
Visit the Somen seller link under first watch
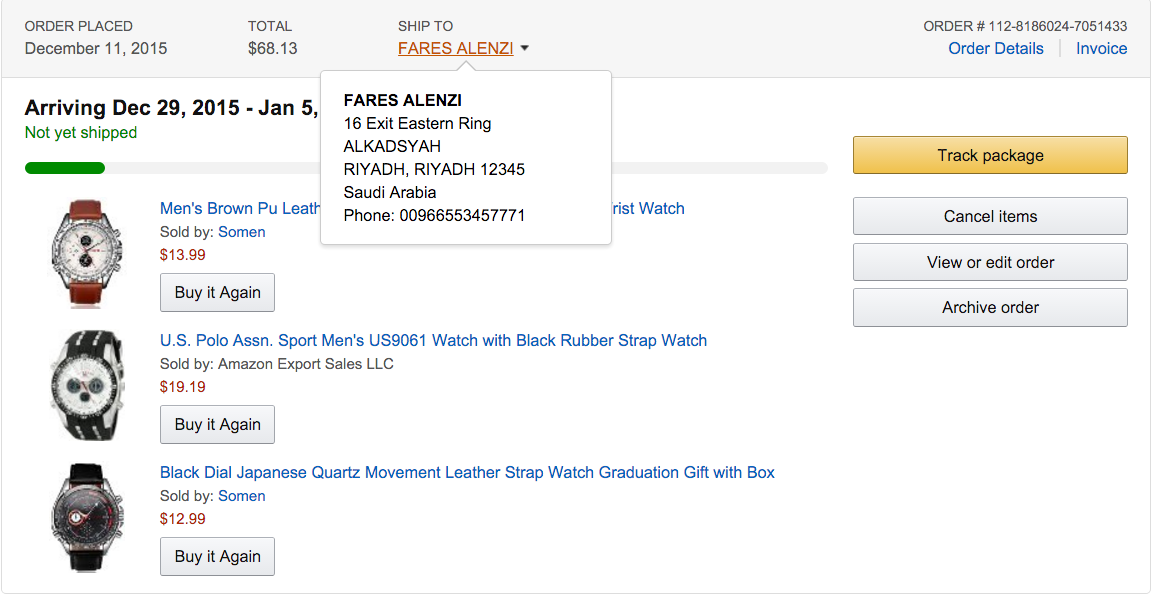(242, 232)
